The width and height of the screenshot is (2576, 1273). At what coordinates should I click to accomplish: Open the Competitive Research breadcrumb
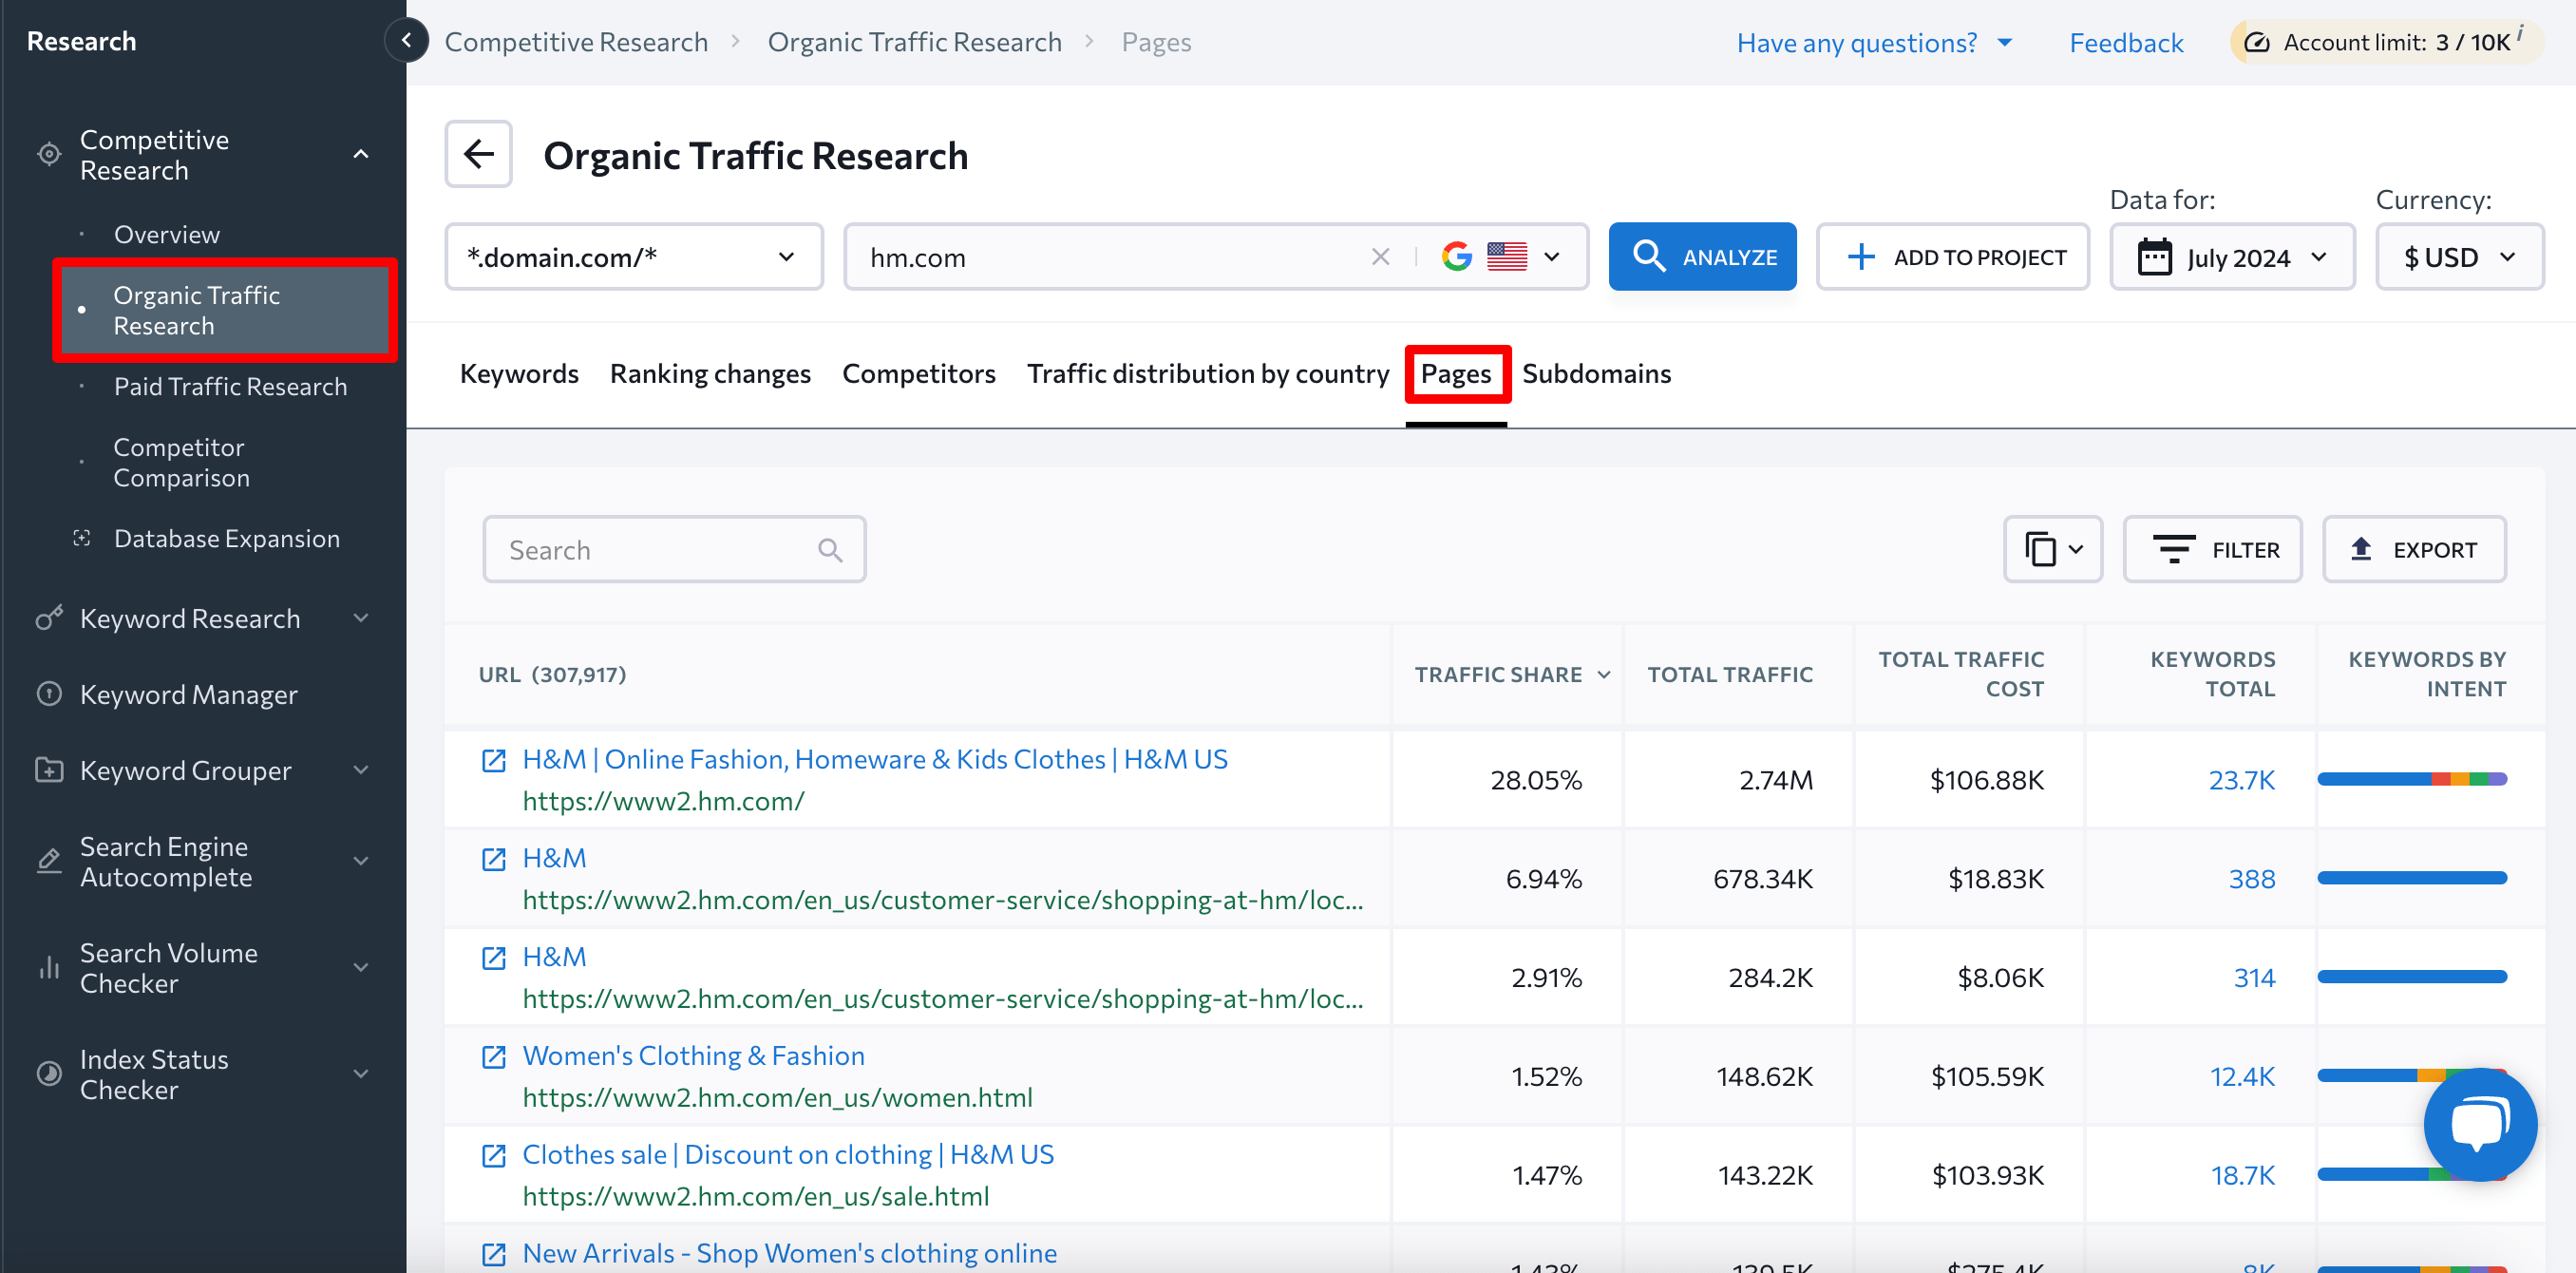(x=576, y=42)
